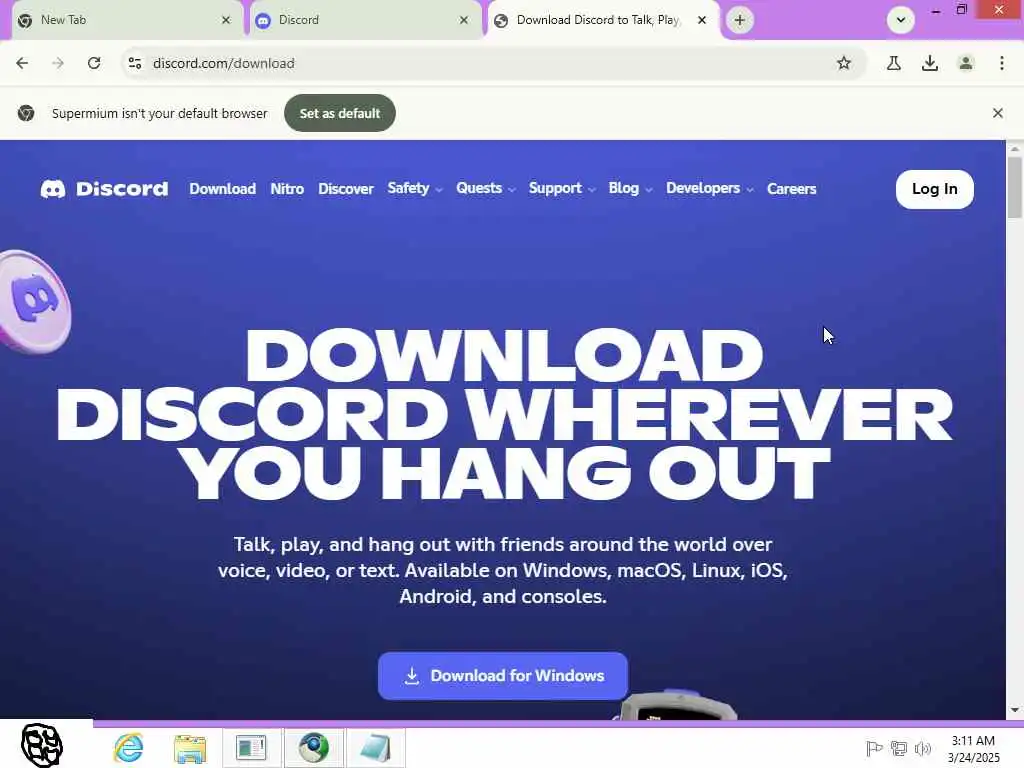This screenshot has height=768, width=1024.
Task: Open the volume speaker tray icon
Action: [x=923, y=748]
